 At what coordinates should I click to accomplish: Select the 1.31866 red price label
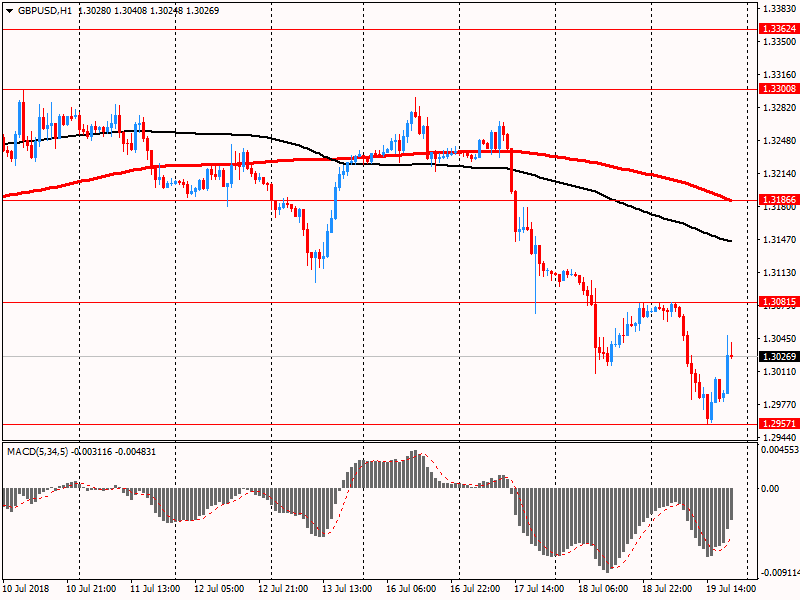779,199
